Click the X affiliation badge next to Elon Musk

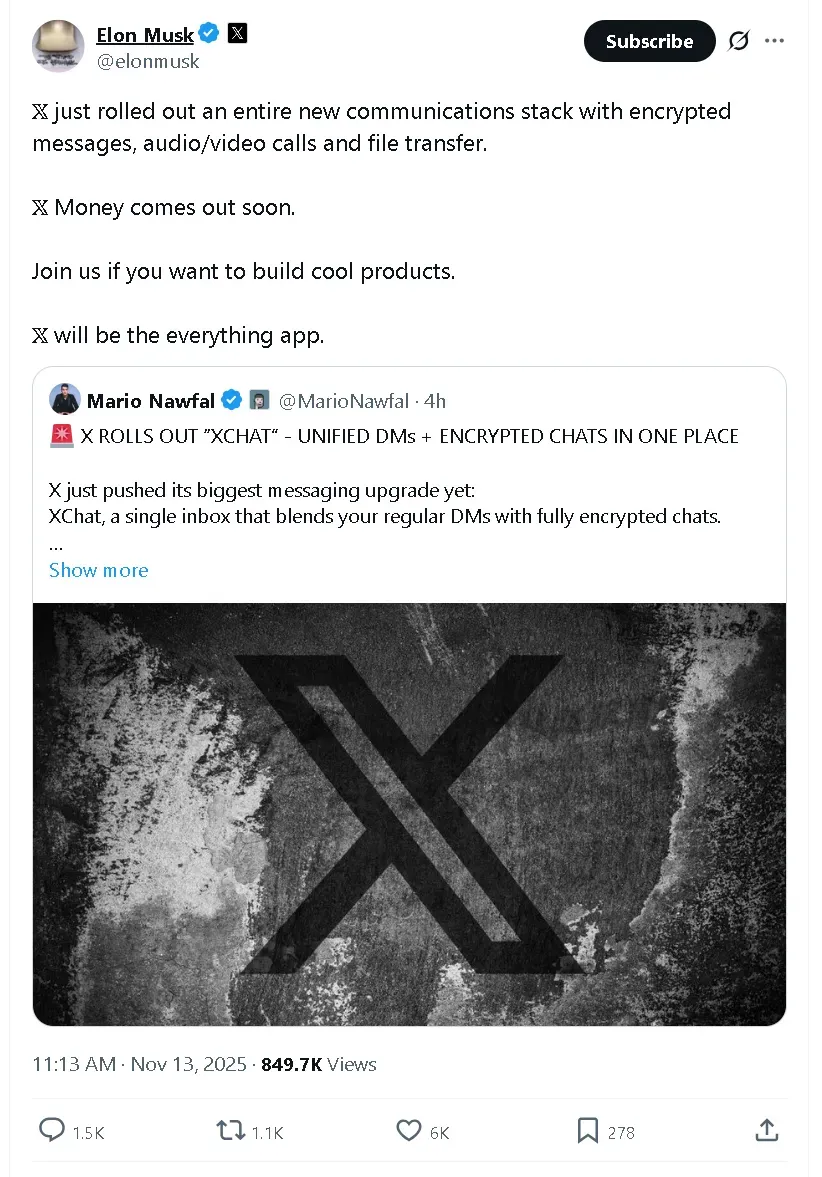(x=237, y=33)
